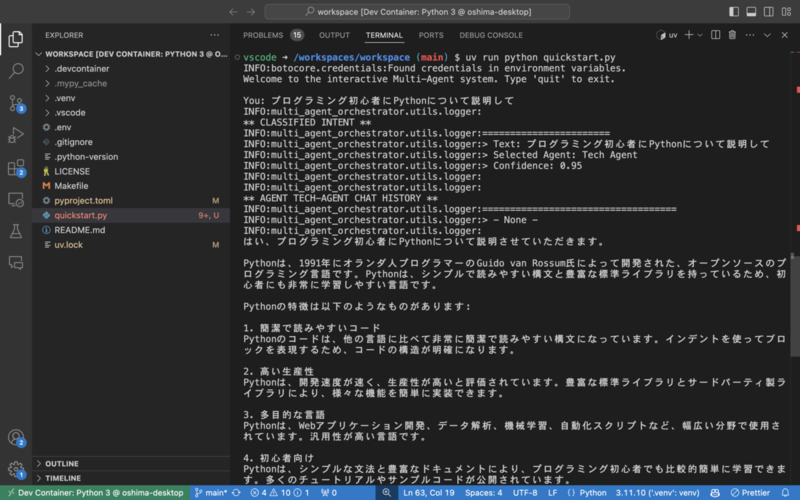Collapse the WORKSPACE folder root
The height and width of the screenshot is (500, 800).
[131, 54]
